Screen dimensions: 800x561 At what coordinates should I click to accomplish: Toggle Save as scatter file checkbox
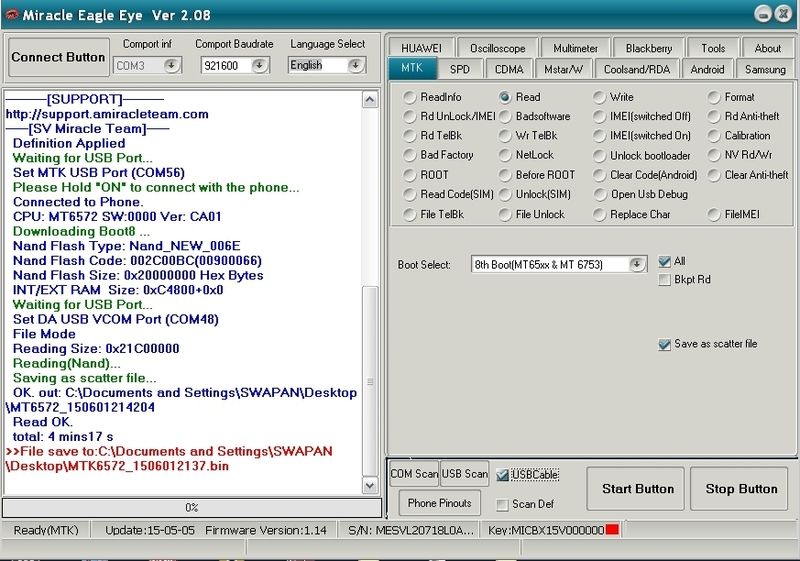tap(664, 345)
